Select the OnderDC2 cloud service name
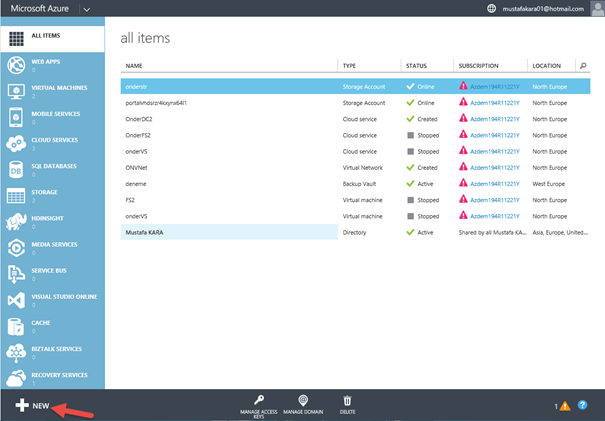Image resolution: width=605 pixels, height=421 pixels. [139, 119]
